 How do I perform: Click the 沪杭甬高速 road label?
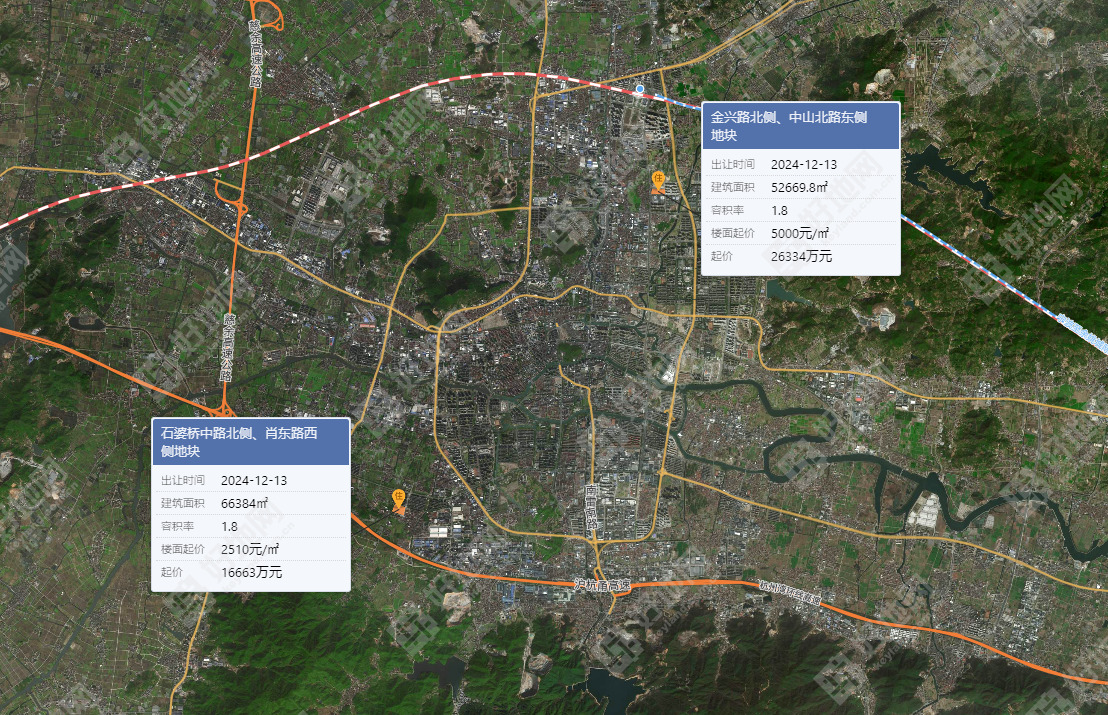coord(601,585)
